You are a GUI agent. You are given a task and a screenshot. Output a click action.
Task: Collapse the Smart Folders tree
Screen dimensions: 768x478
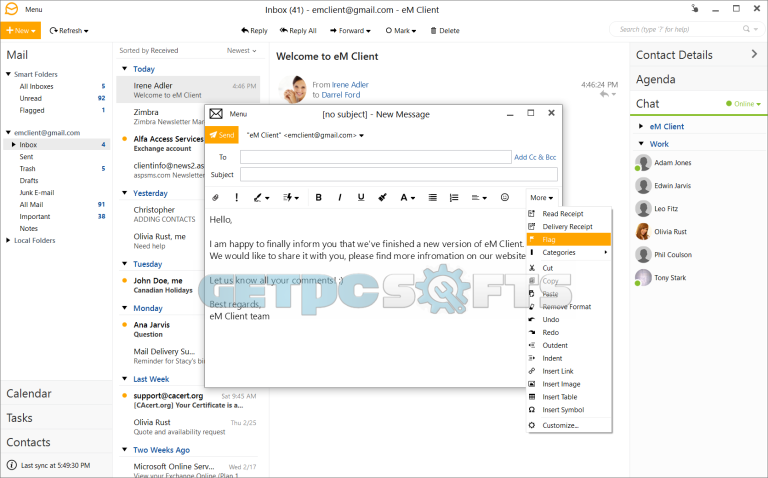coord(8,74)
